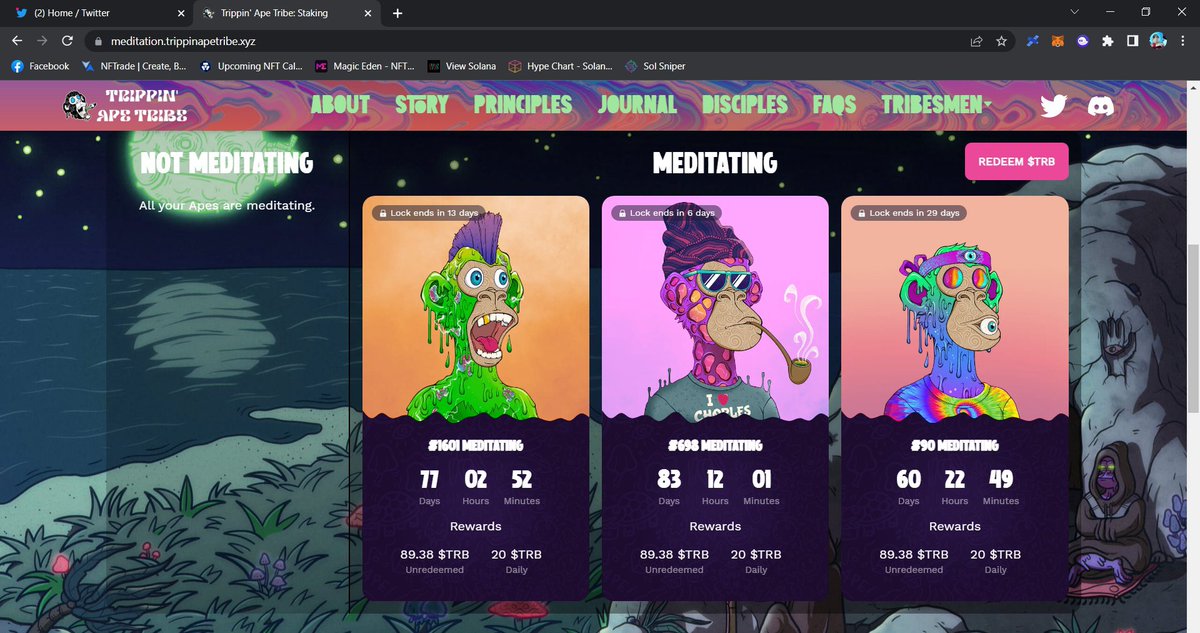Select the green slime ape #1601 image
Viewport: 1200px width, 633px height.
coord(476,310)
